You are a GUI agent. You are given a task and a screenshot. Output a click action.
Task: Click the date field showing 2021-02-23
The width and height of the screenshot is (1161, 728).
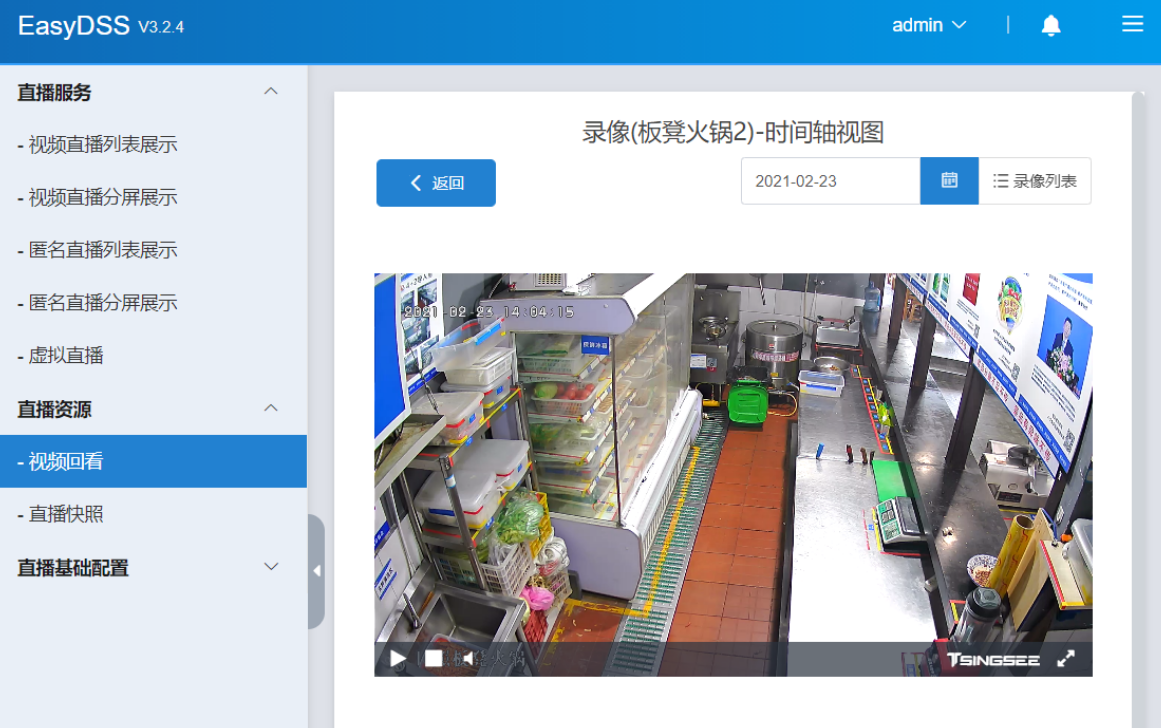(x=830, y=181)
